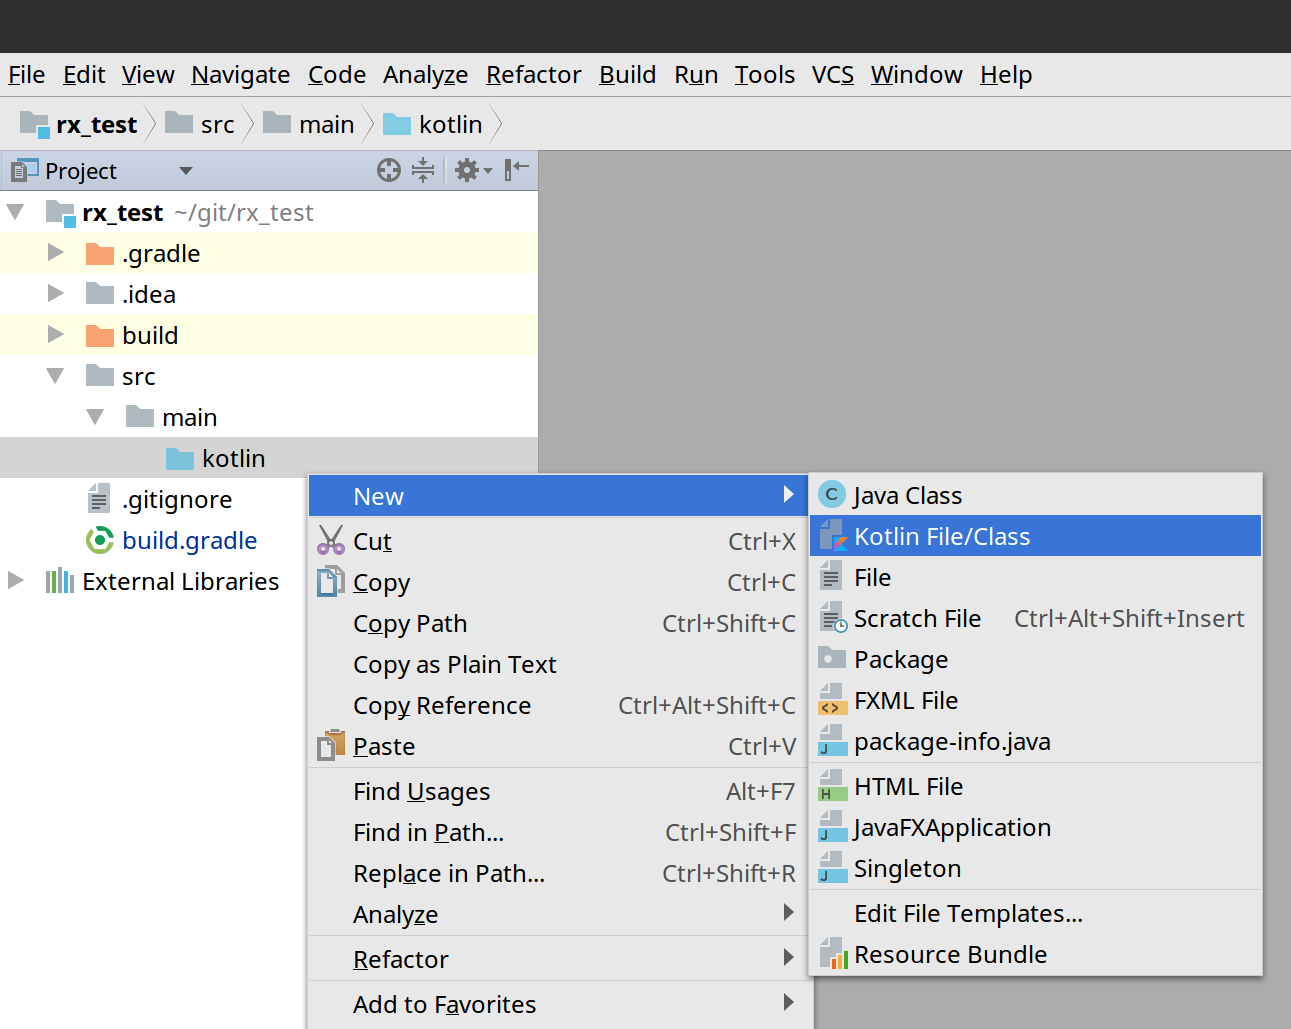
Task: Choose Copy Reference from context menu
Action: pyautogui.click(x=558, y=705)
